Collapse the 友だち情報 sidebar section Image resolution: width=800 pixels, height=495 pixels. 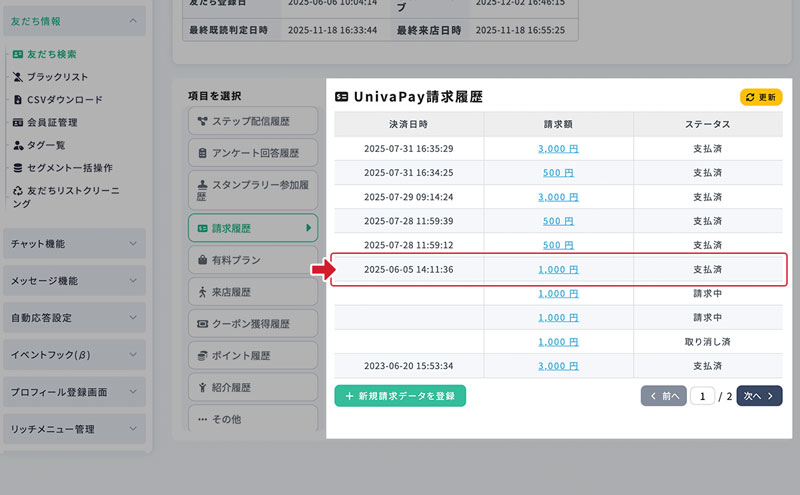(x=132, y=20)
